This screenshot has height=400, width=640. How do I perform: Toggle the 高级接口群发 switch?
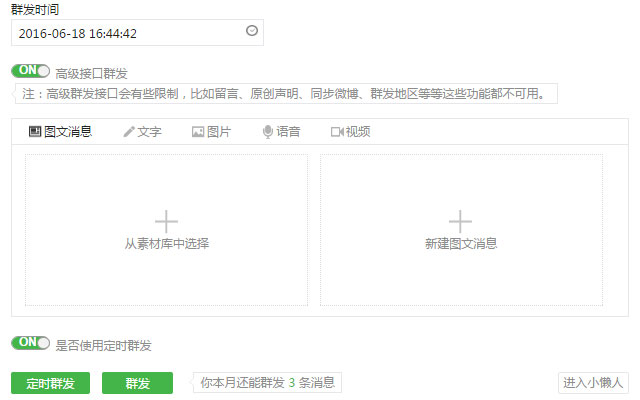tap(31, 71)
